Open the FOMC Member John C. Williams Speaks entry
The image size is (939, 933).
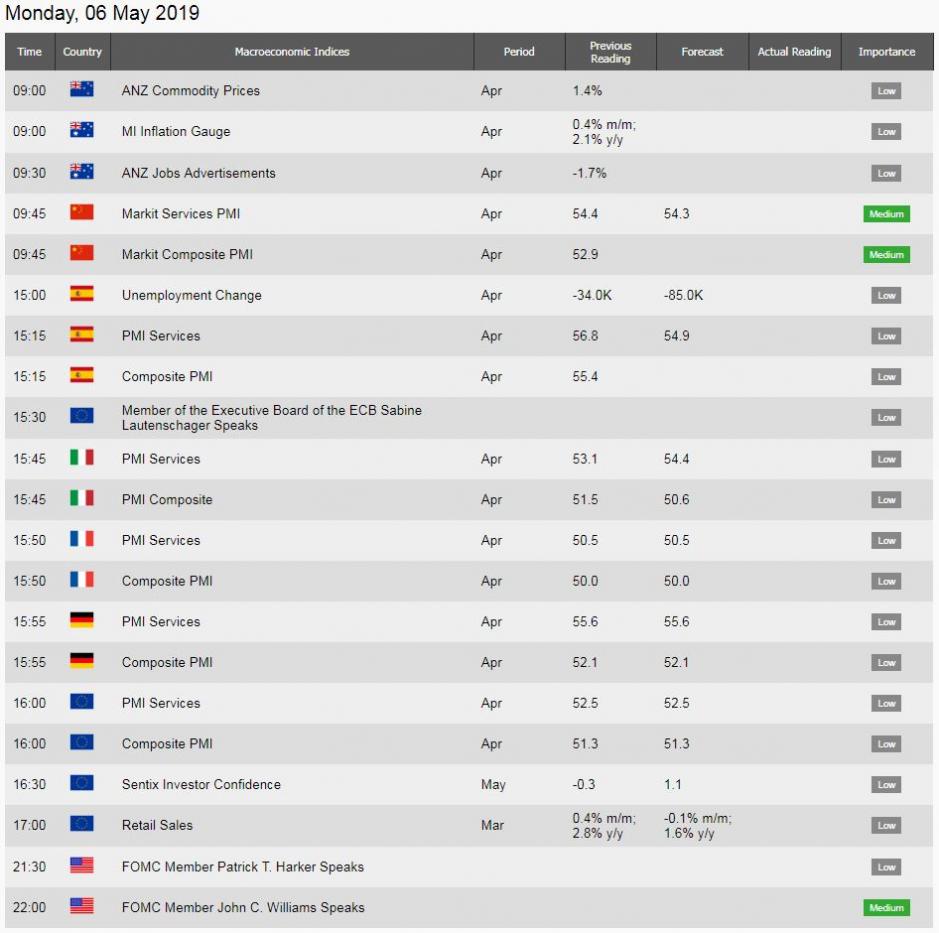(243, 907)
